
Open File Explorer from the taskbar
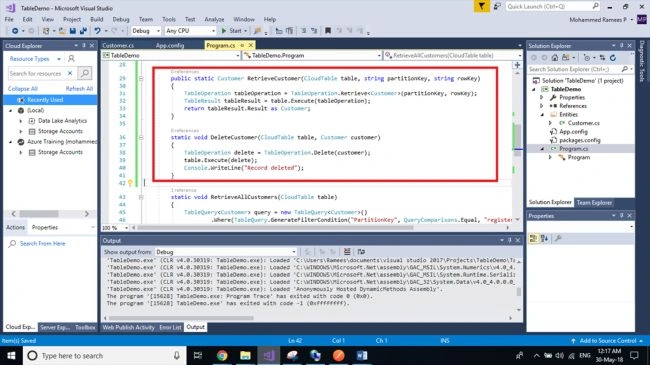point(245,355)
